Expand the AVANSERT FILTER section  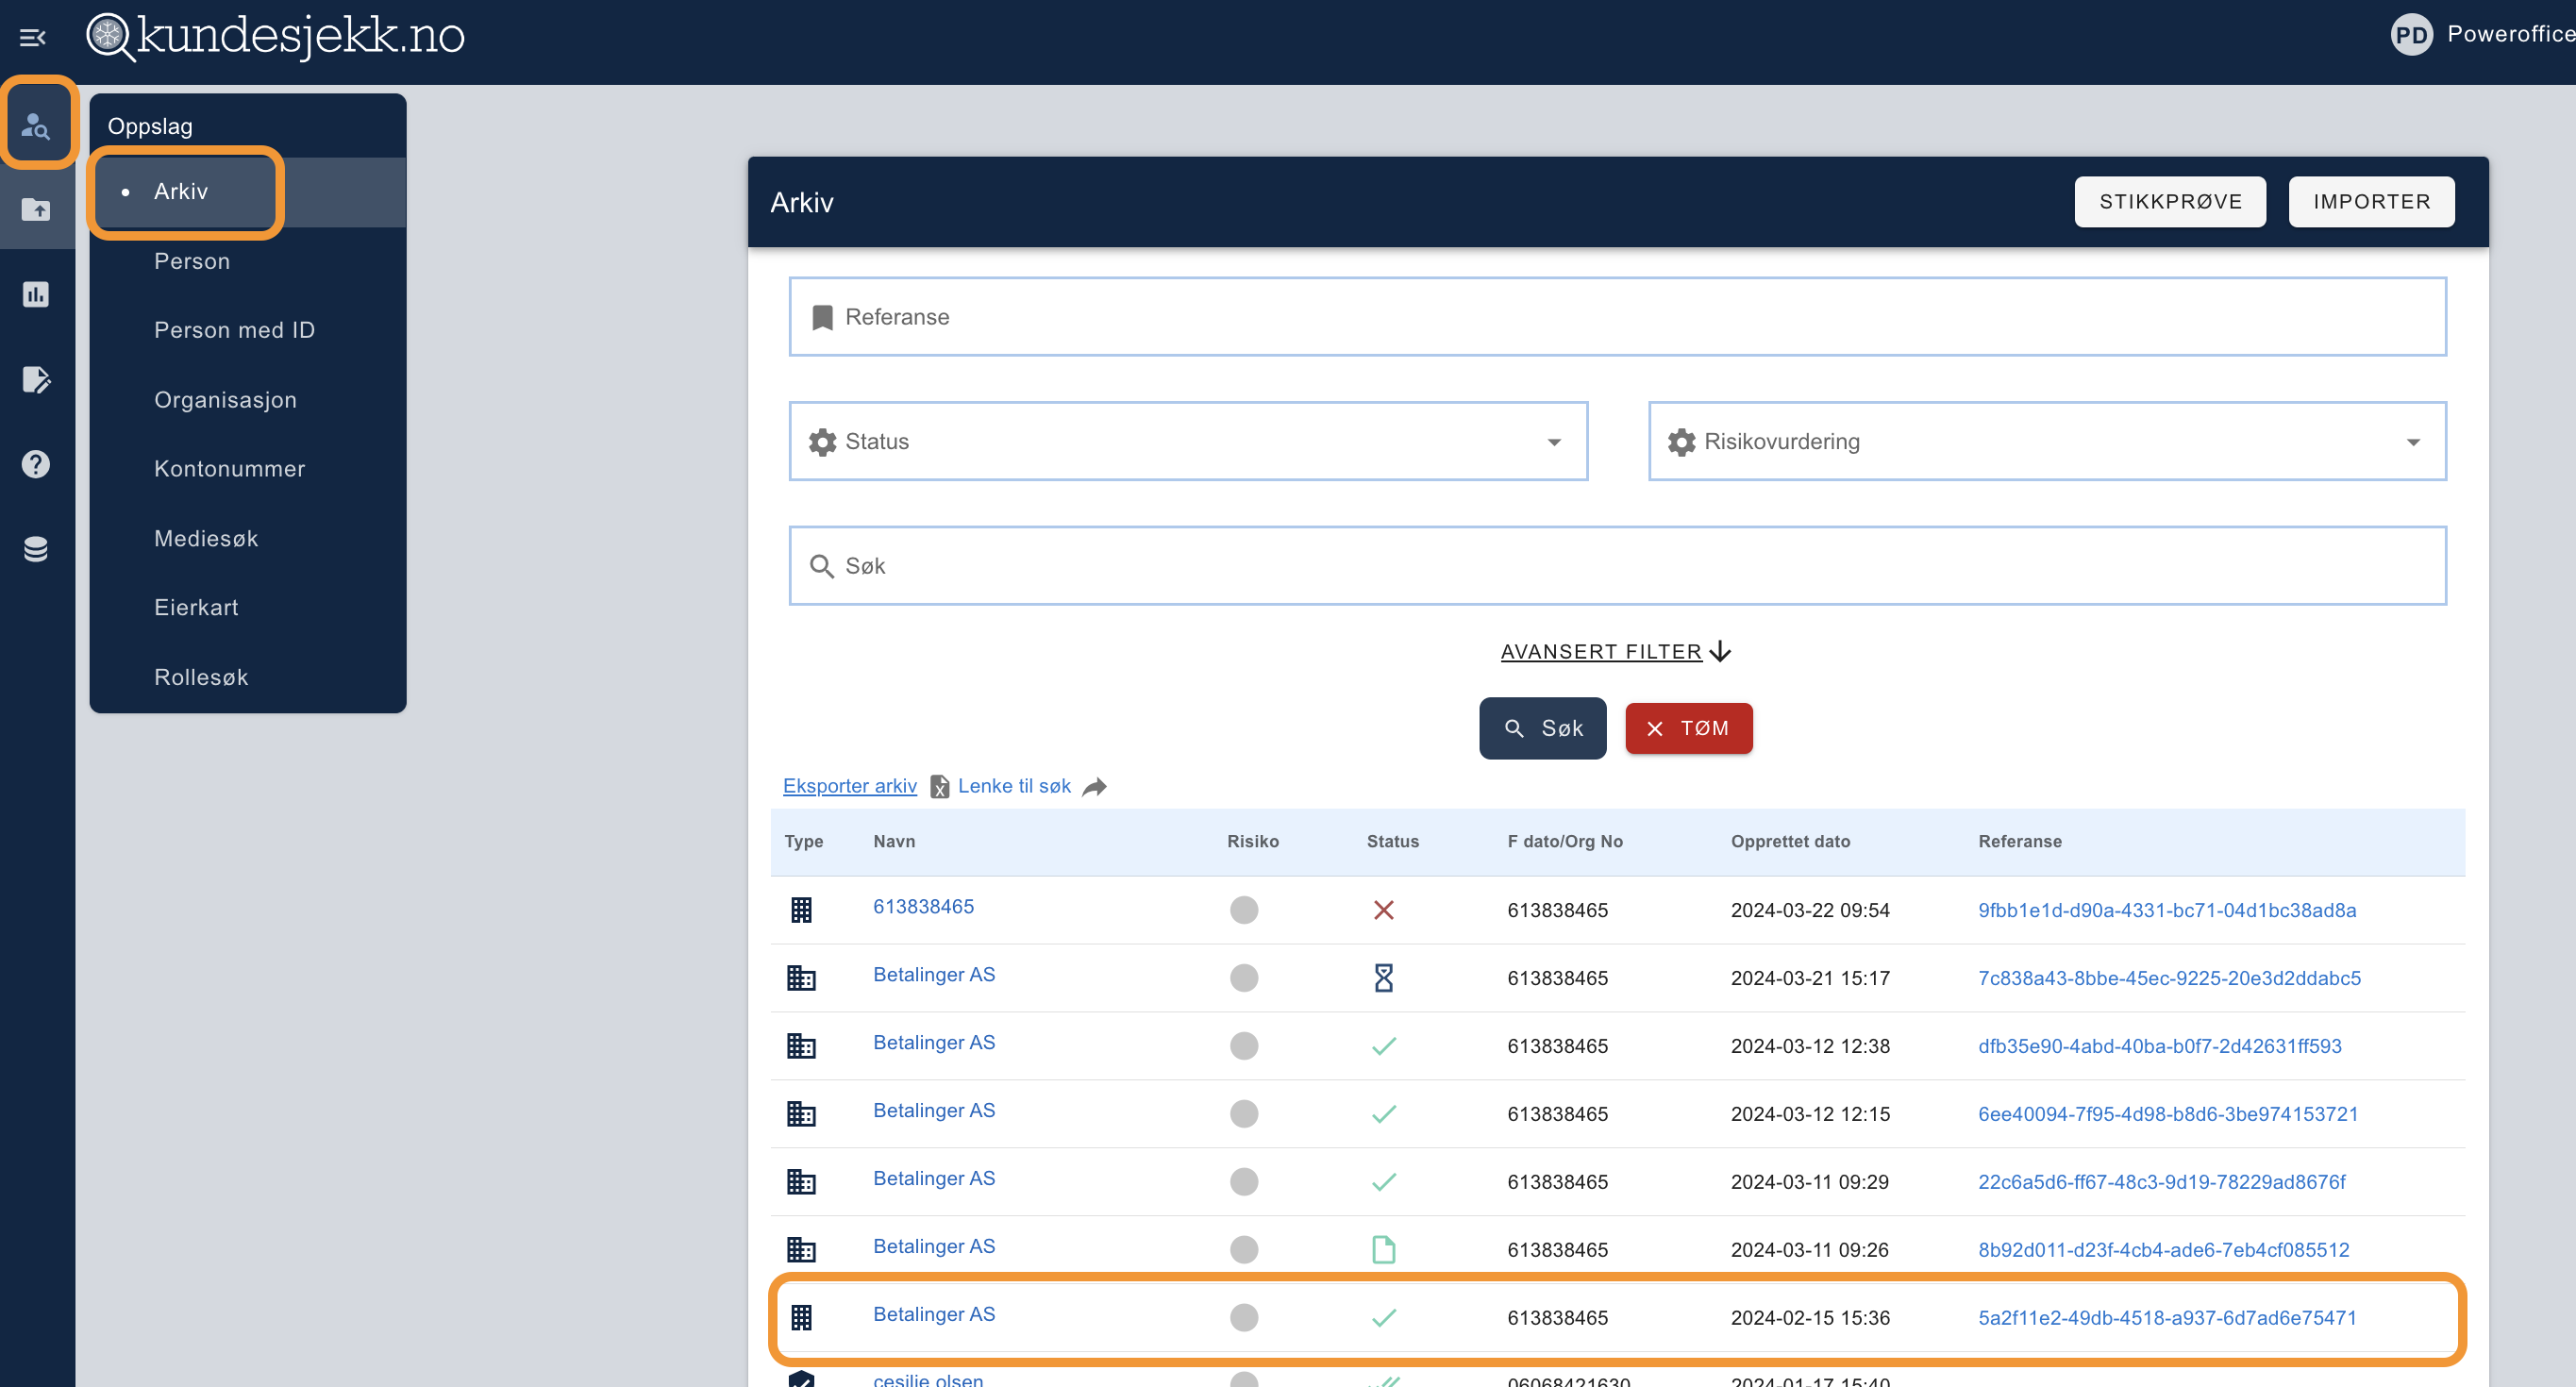click(1616, 652)
